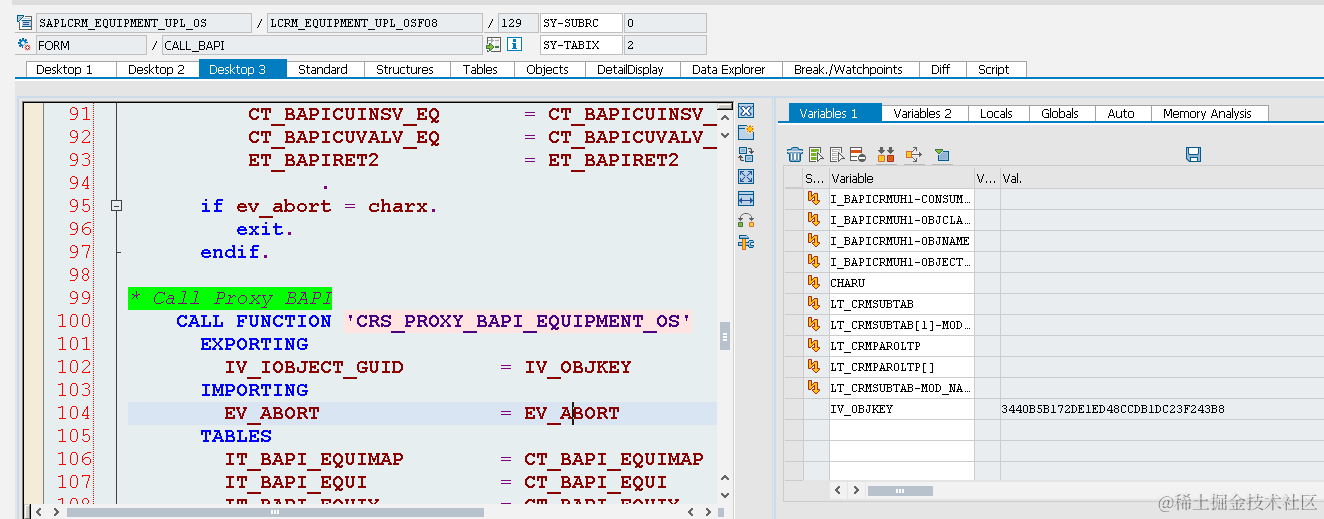Click the Val. column header
1324x519 pixels.
coord(1160,178)
